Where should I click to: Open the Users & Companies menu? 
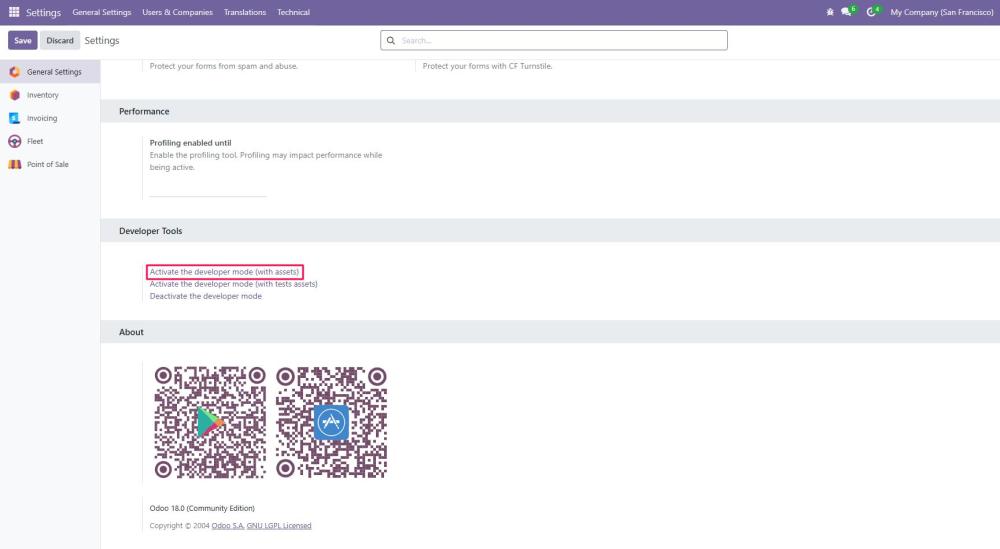177,12
